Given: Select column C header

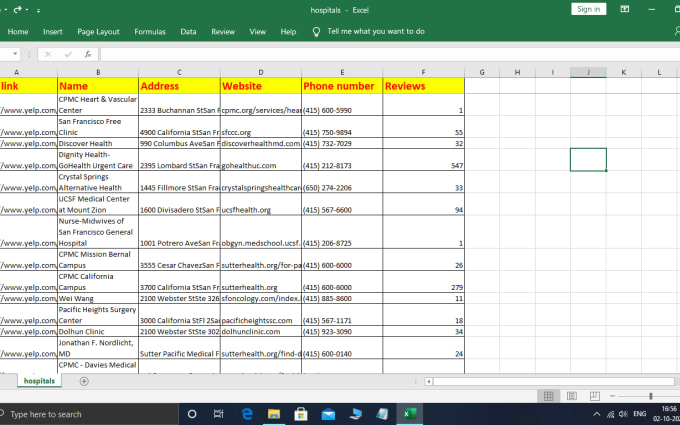Looking at the screenshot, I should (179, 72).
